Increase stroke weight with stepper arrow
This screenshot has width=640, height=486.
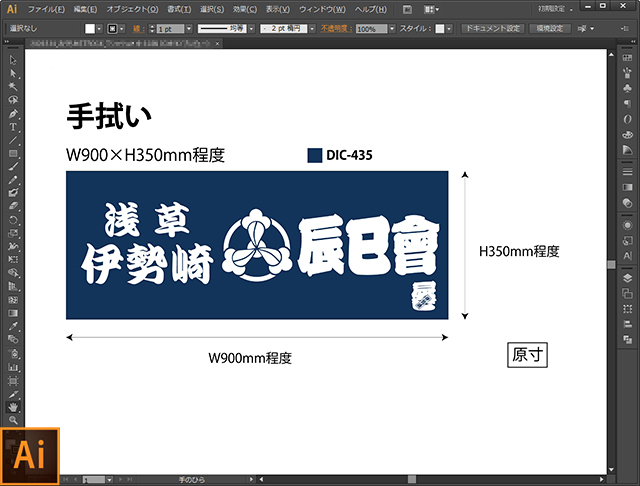tap(152, 26)
